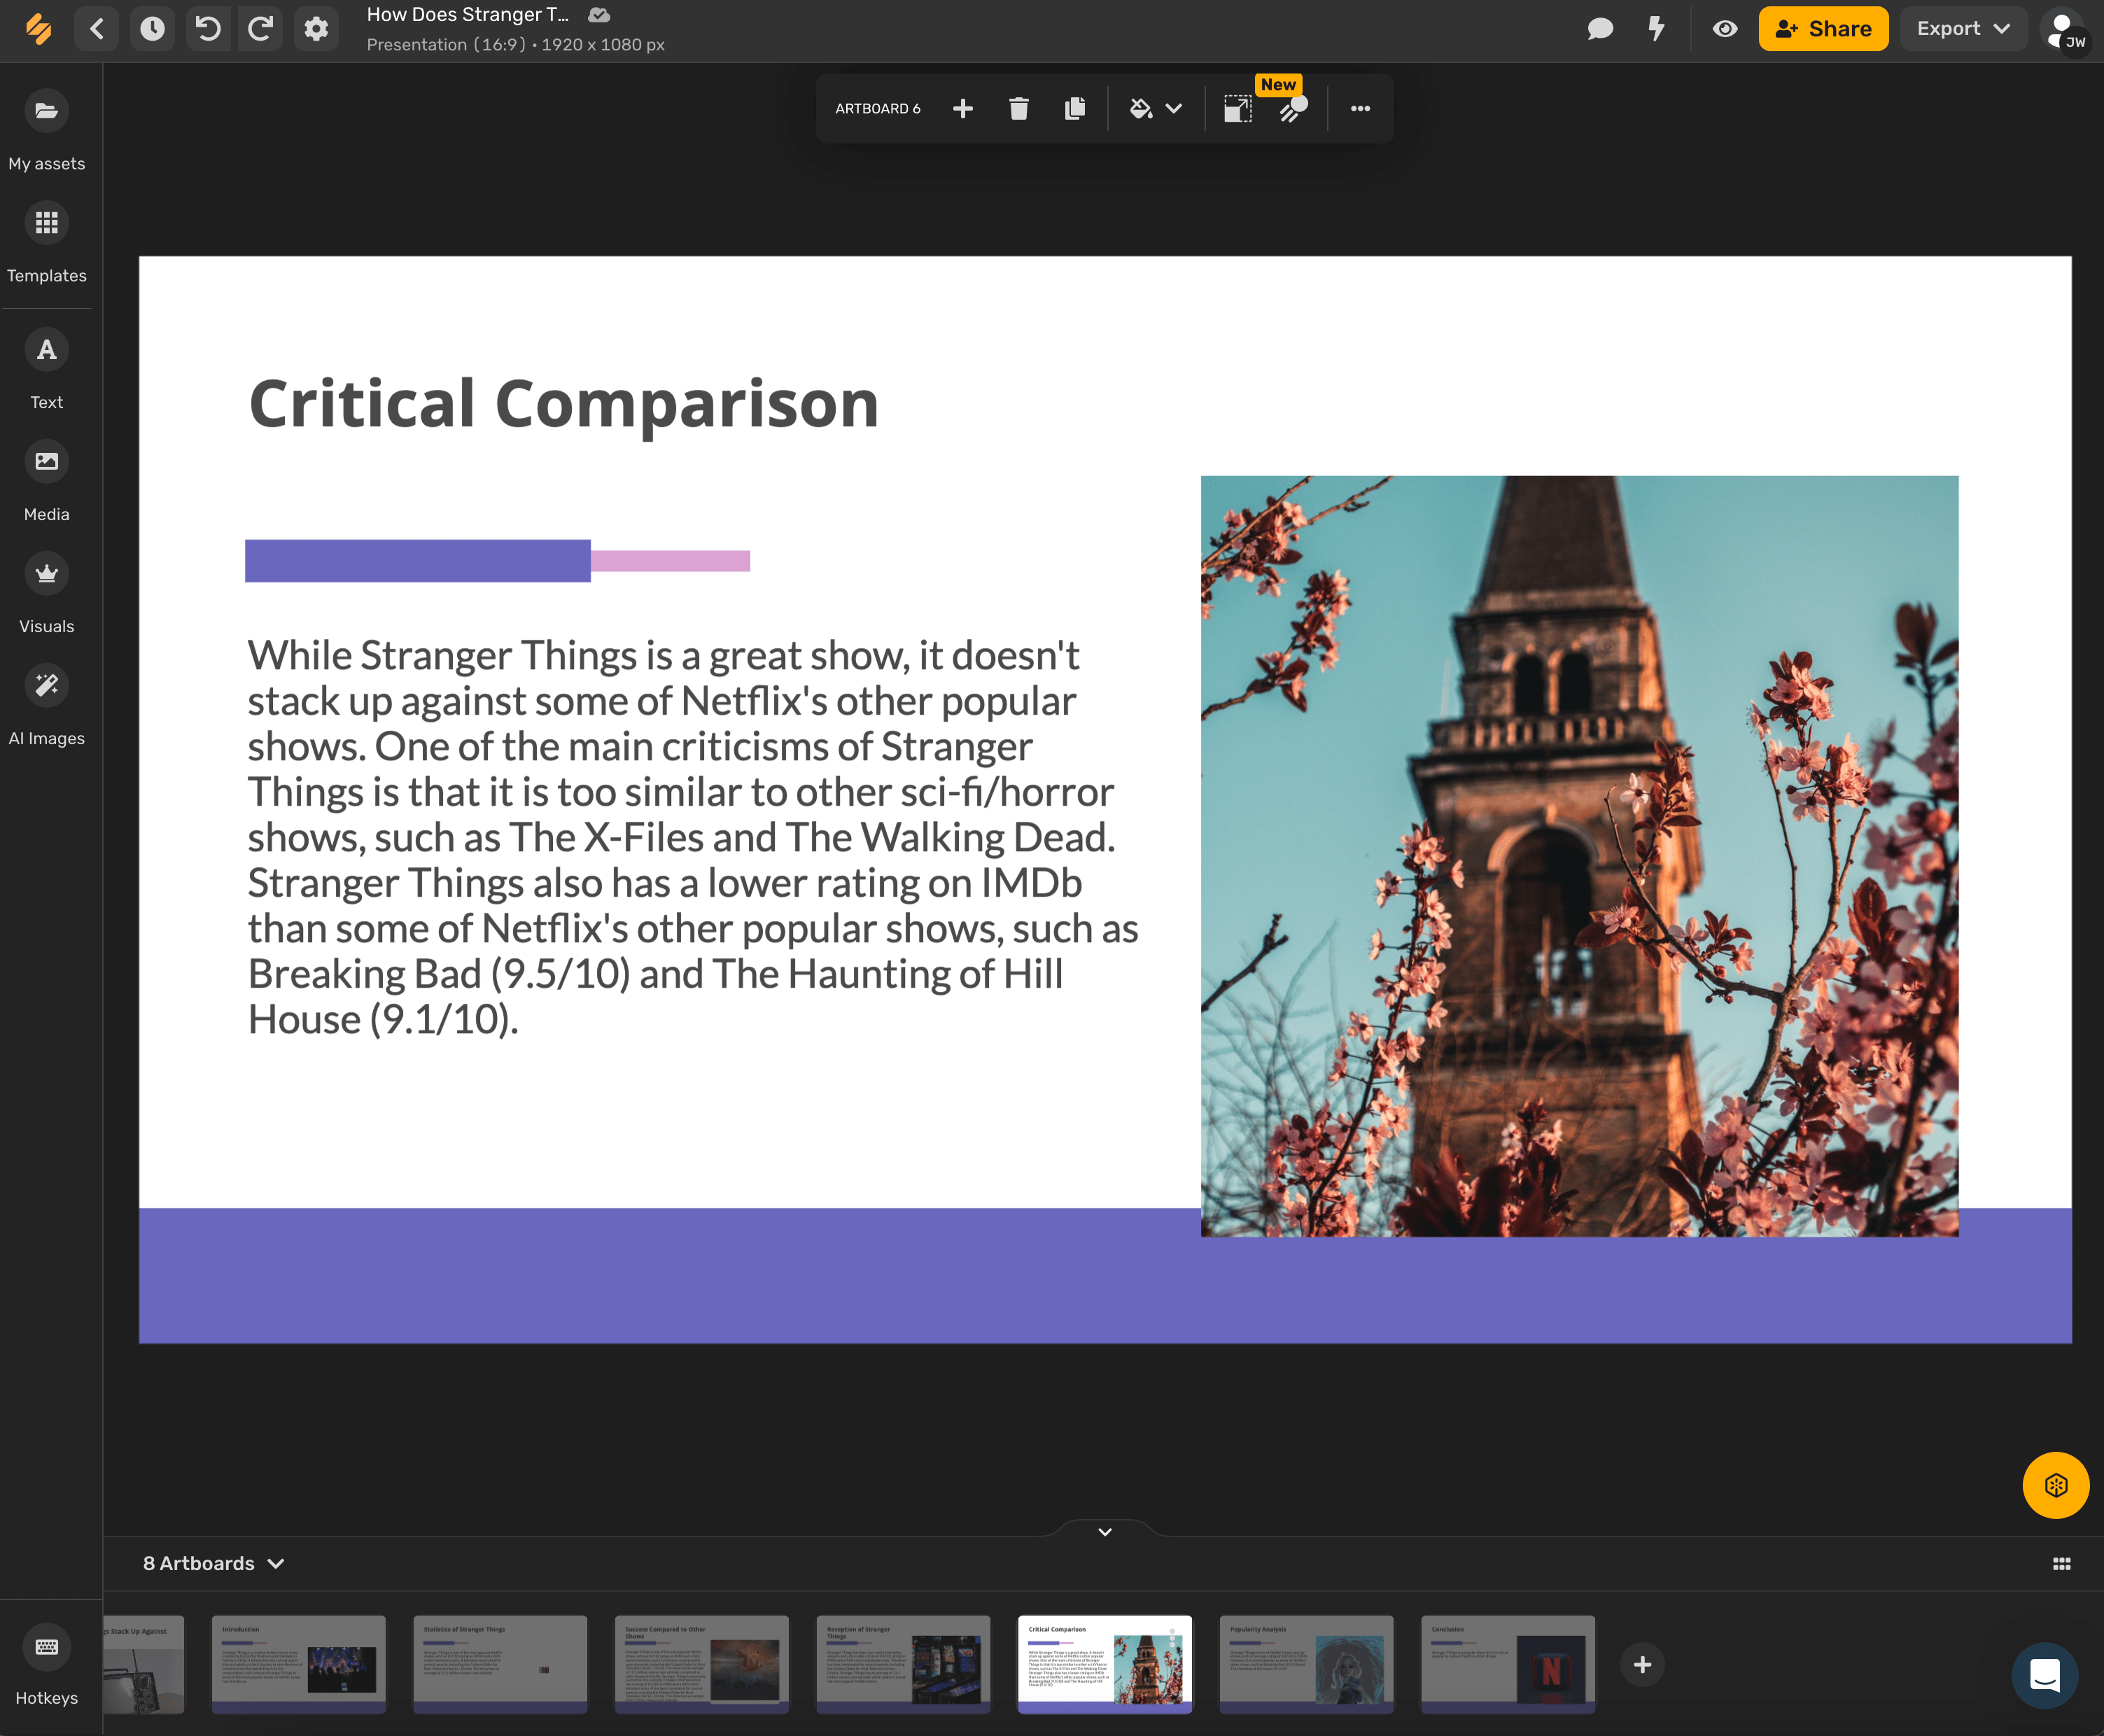Open Statistics of Stranger Things thumbnail
Image resolution: width=2104 pixels, height=1736 pixels.
tap(500, 1664)
